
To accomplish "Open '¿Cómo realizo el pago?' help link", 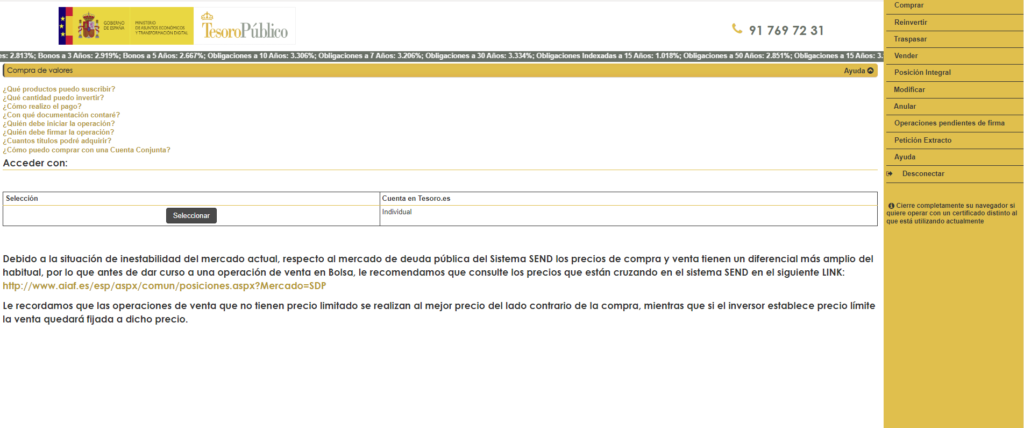I will point(42,106).
